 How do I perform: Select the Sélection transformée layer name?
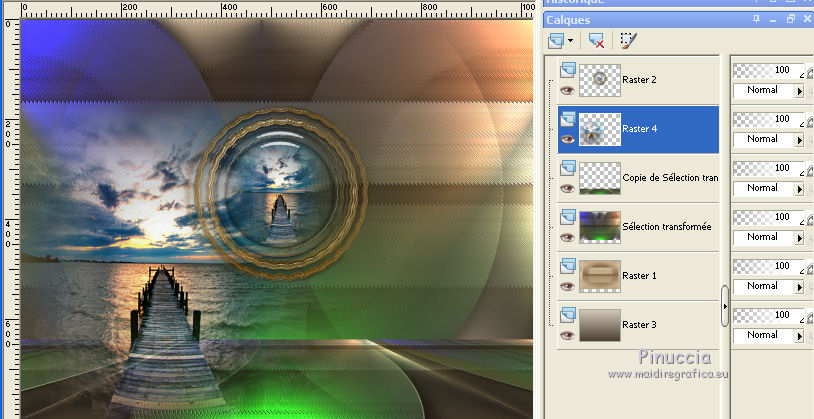(x=667, y=226)
